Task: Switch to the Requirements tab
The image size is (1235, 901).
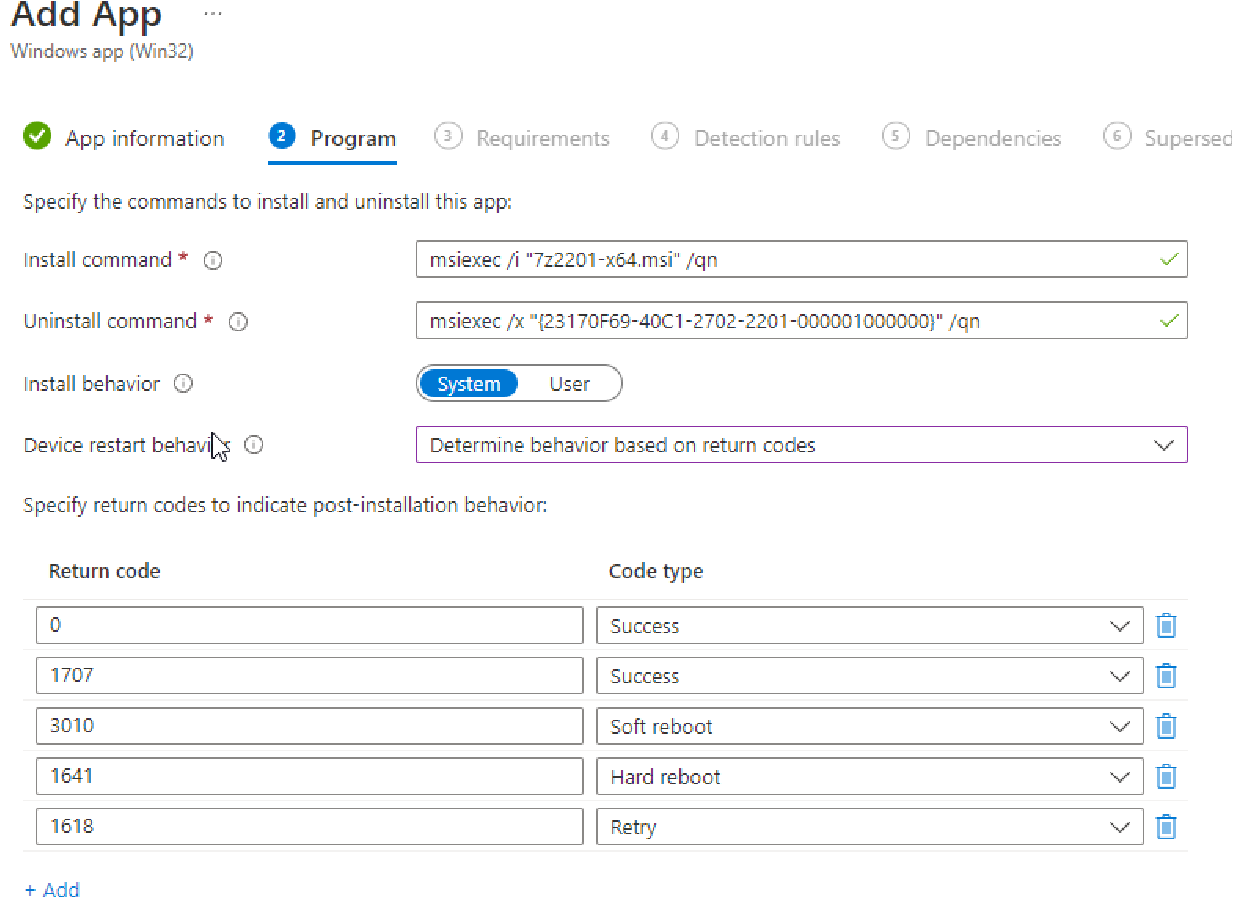Action: click(543, 138)
